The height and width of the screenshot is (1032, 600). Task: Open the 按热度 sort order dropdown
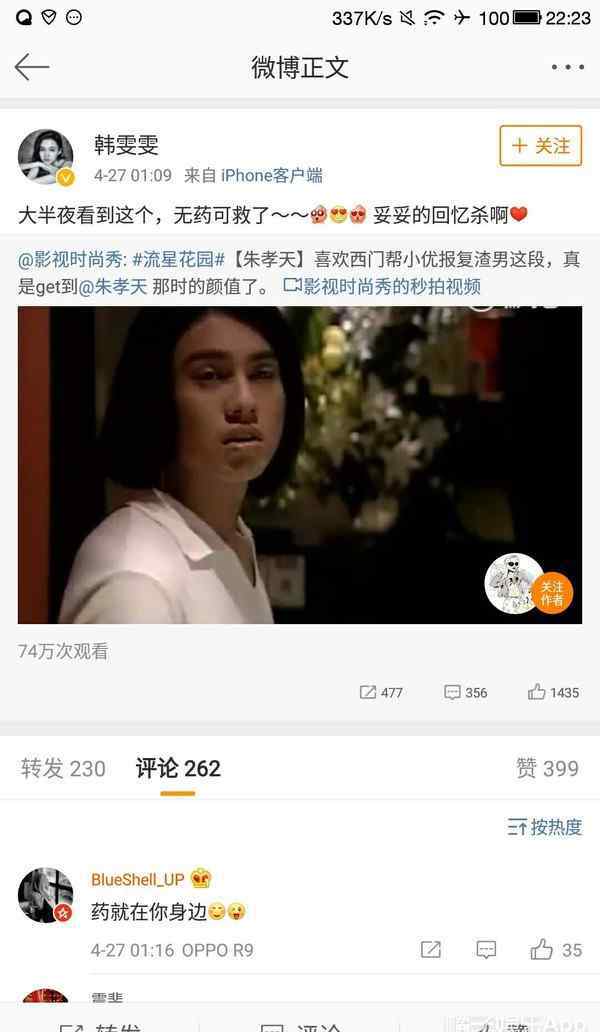tap(545, 827)
